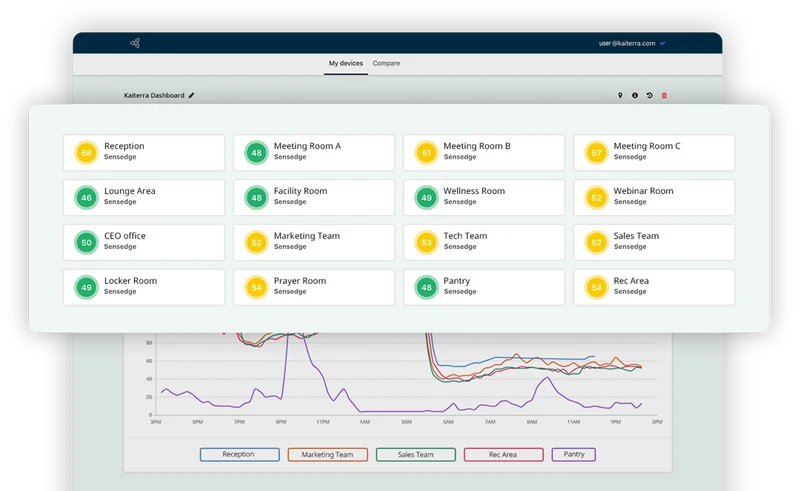Screen dimensions: 800x491
Task: Select the My devices tab
Action: [x=346, y=63]
